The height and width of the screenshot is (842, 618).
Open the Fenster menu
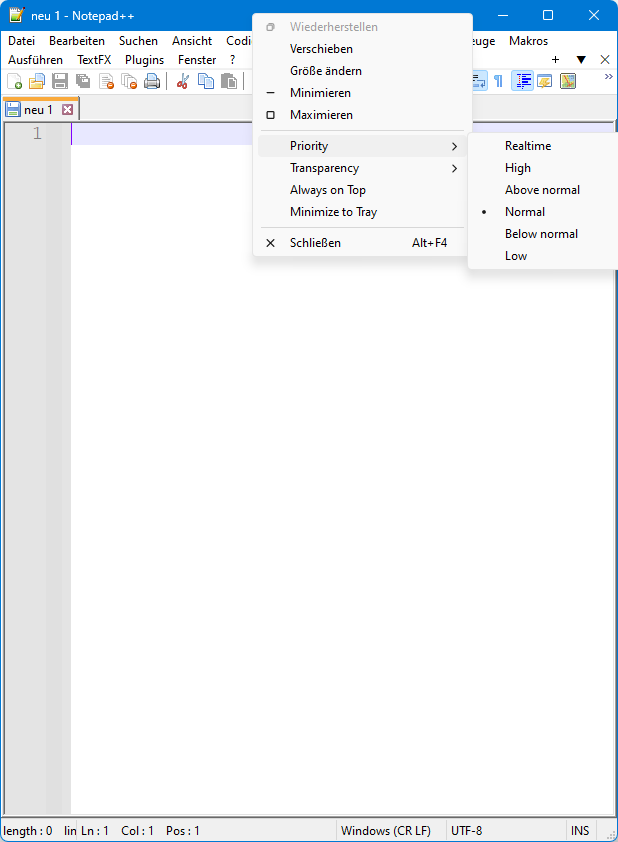(197, 60)
